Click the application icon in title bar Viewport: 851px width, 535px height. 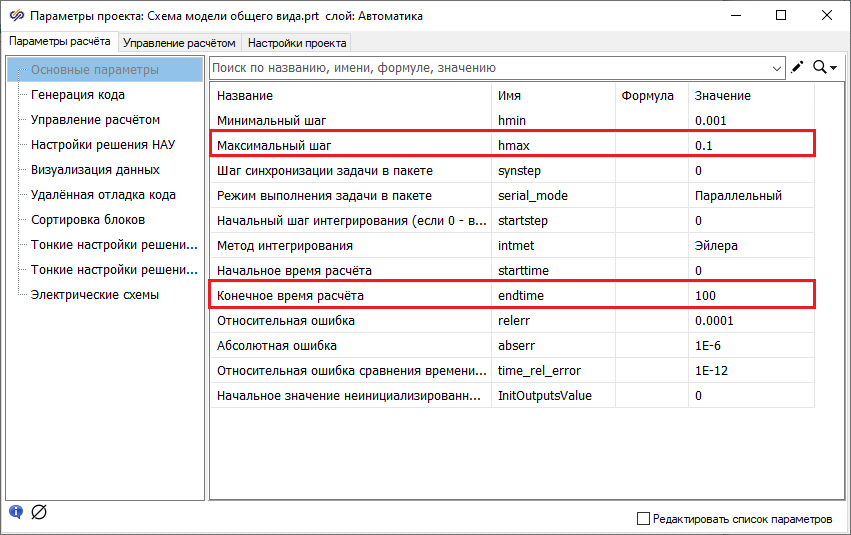point(16,16)
